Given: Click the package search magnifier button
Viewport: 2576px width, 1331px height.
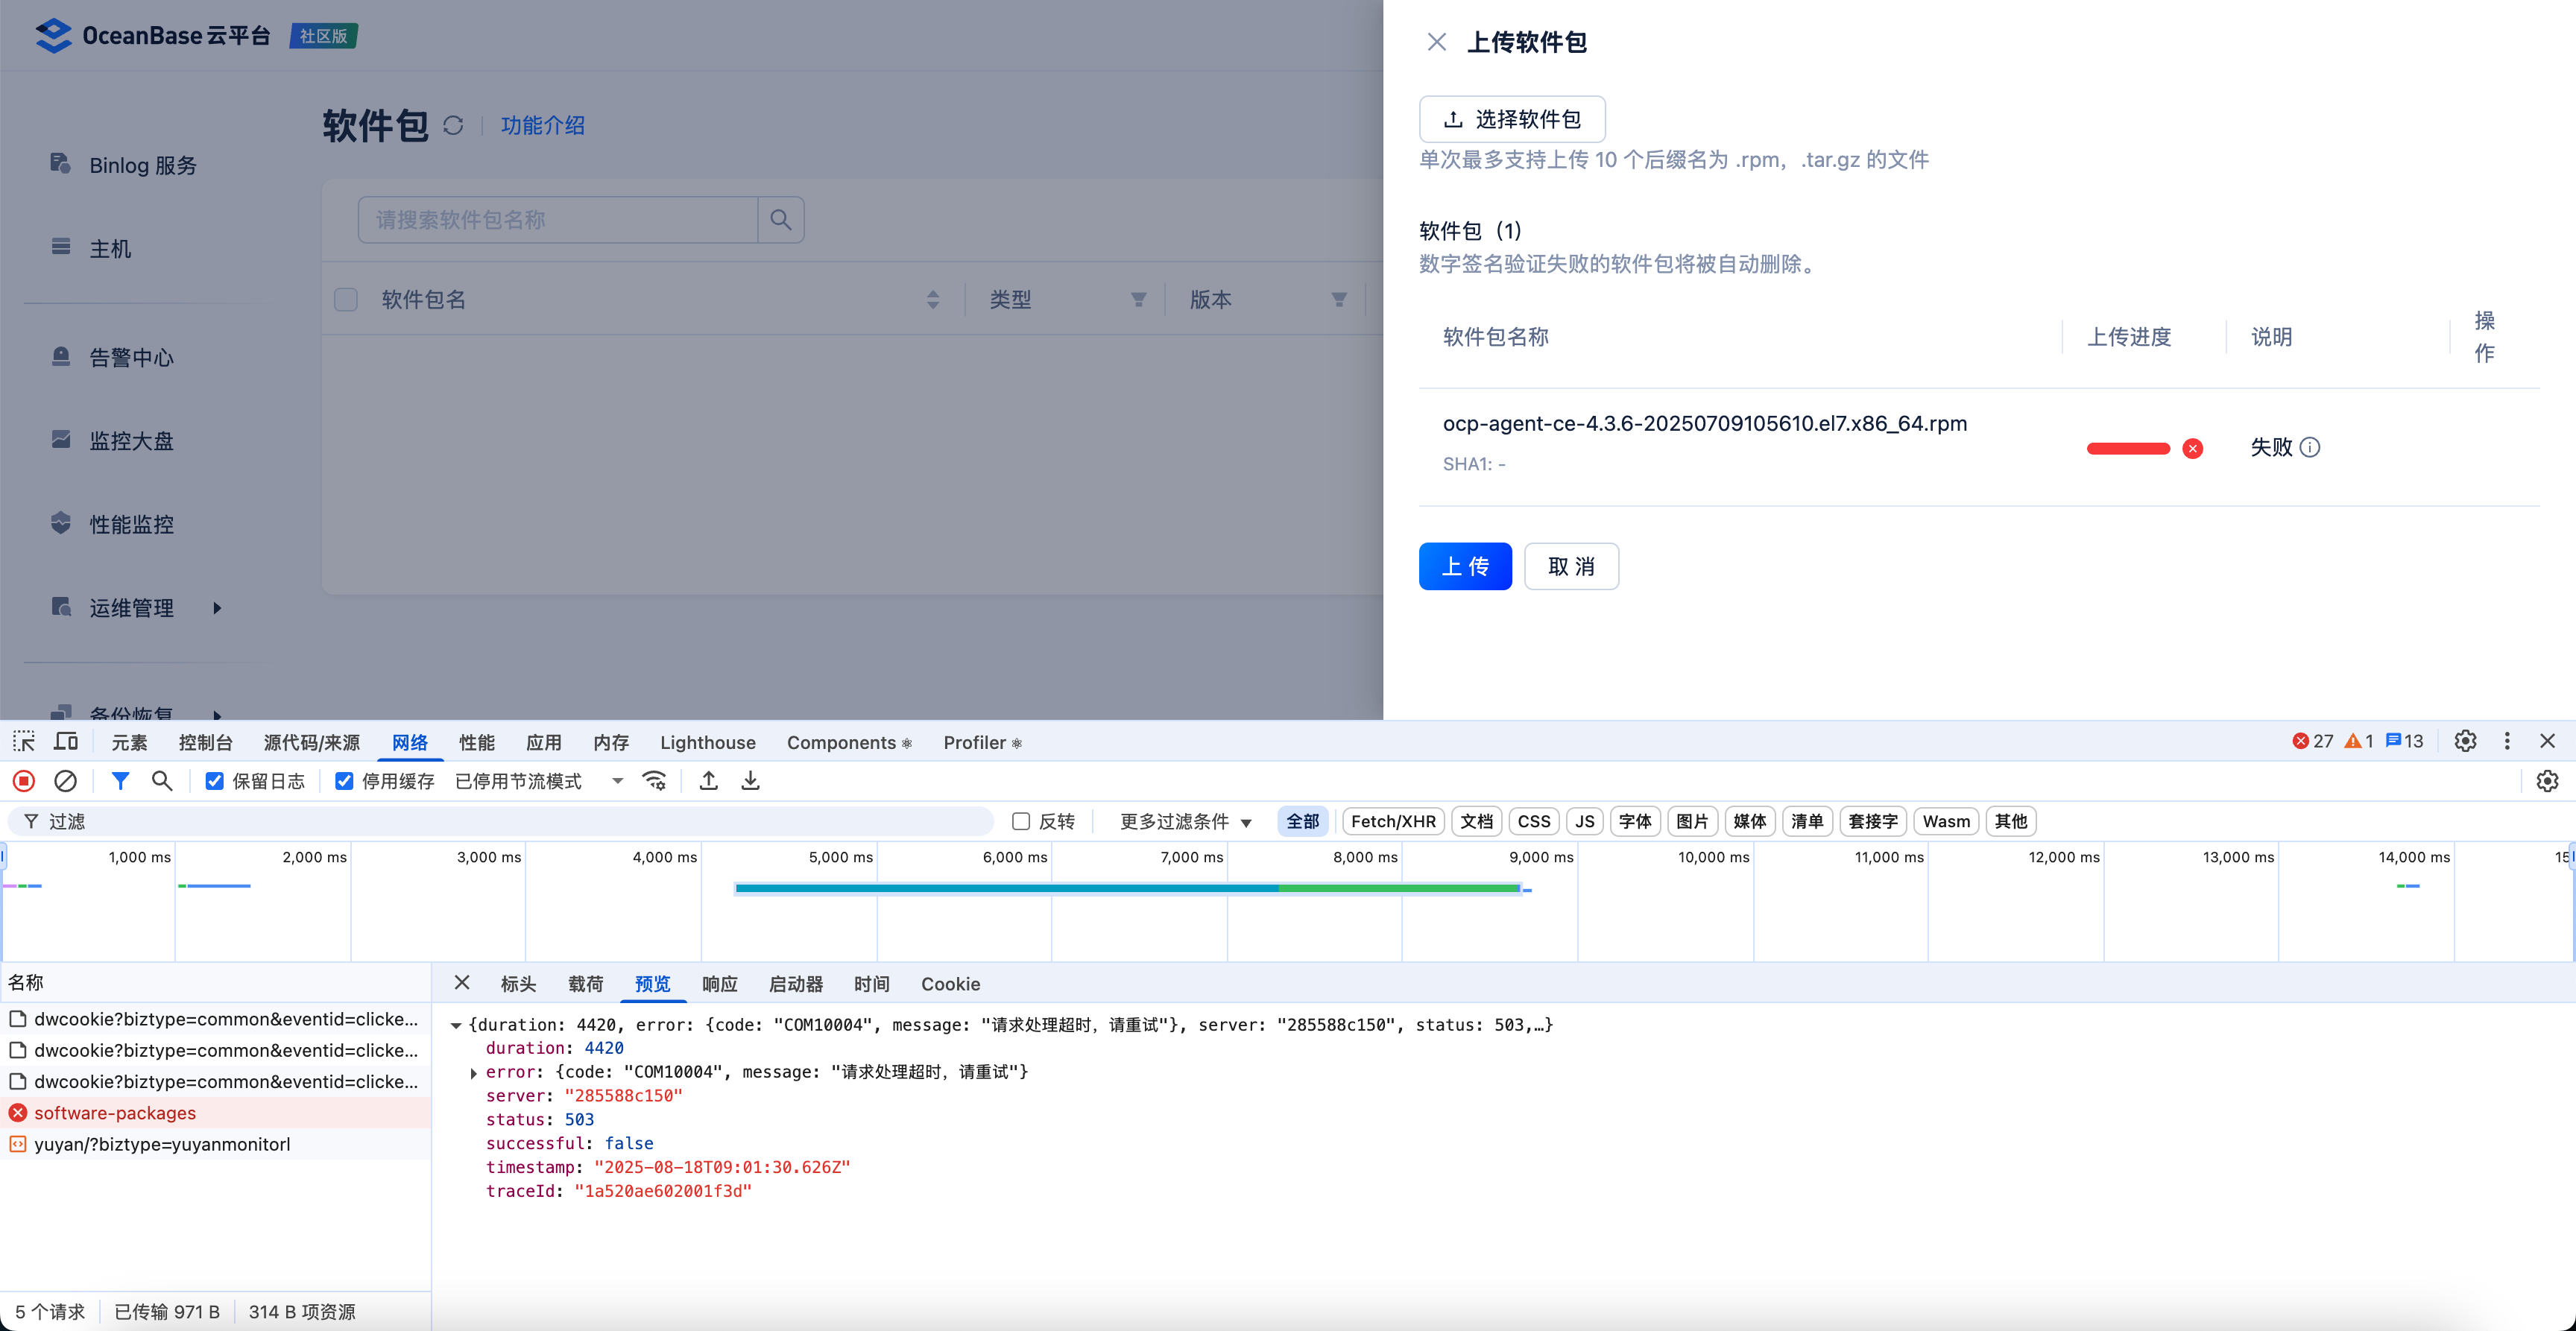Looking at the screenshot, I should coord(781,220).
